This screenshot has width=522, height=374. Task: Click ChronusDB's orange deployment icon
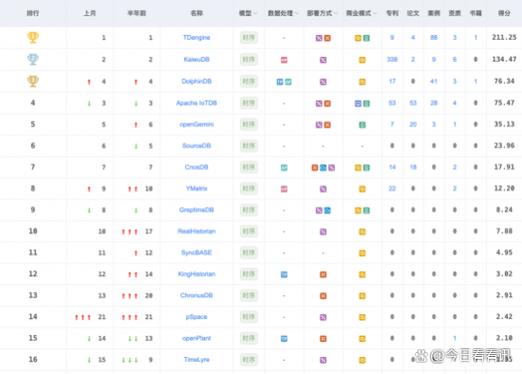(323, 296)
